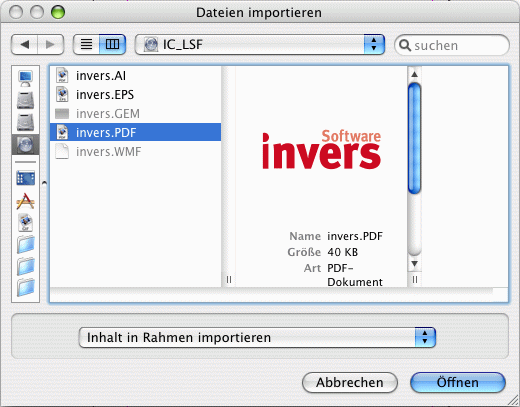Select the second hard drive sidebar icon
Screen dimensions: 520x407
[25, 122]
